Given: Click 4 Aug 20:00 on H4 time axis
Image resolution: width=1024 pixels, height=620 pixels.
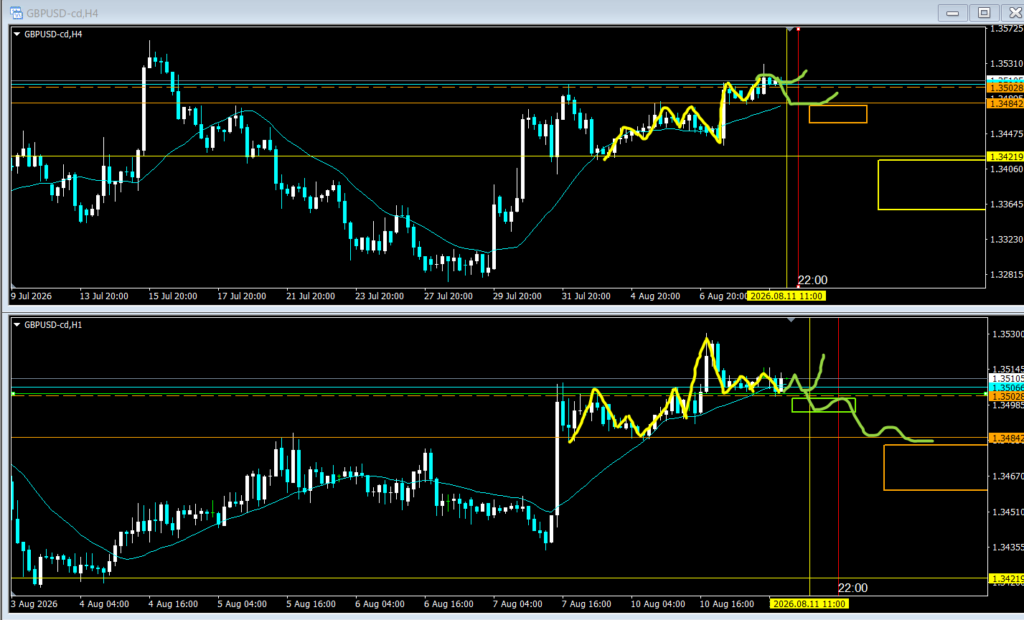Looking at the screenshot, I should (655, 296).
